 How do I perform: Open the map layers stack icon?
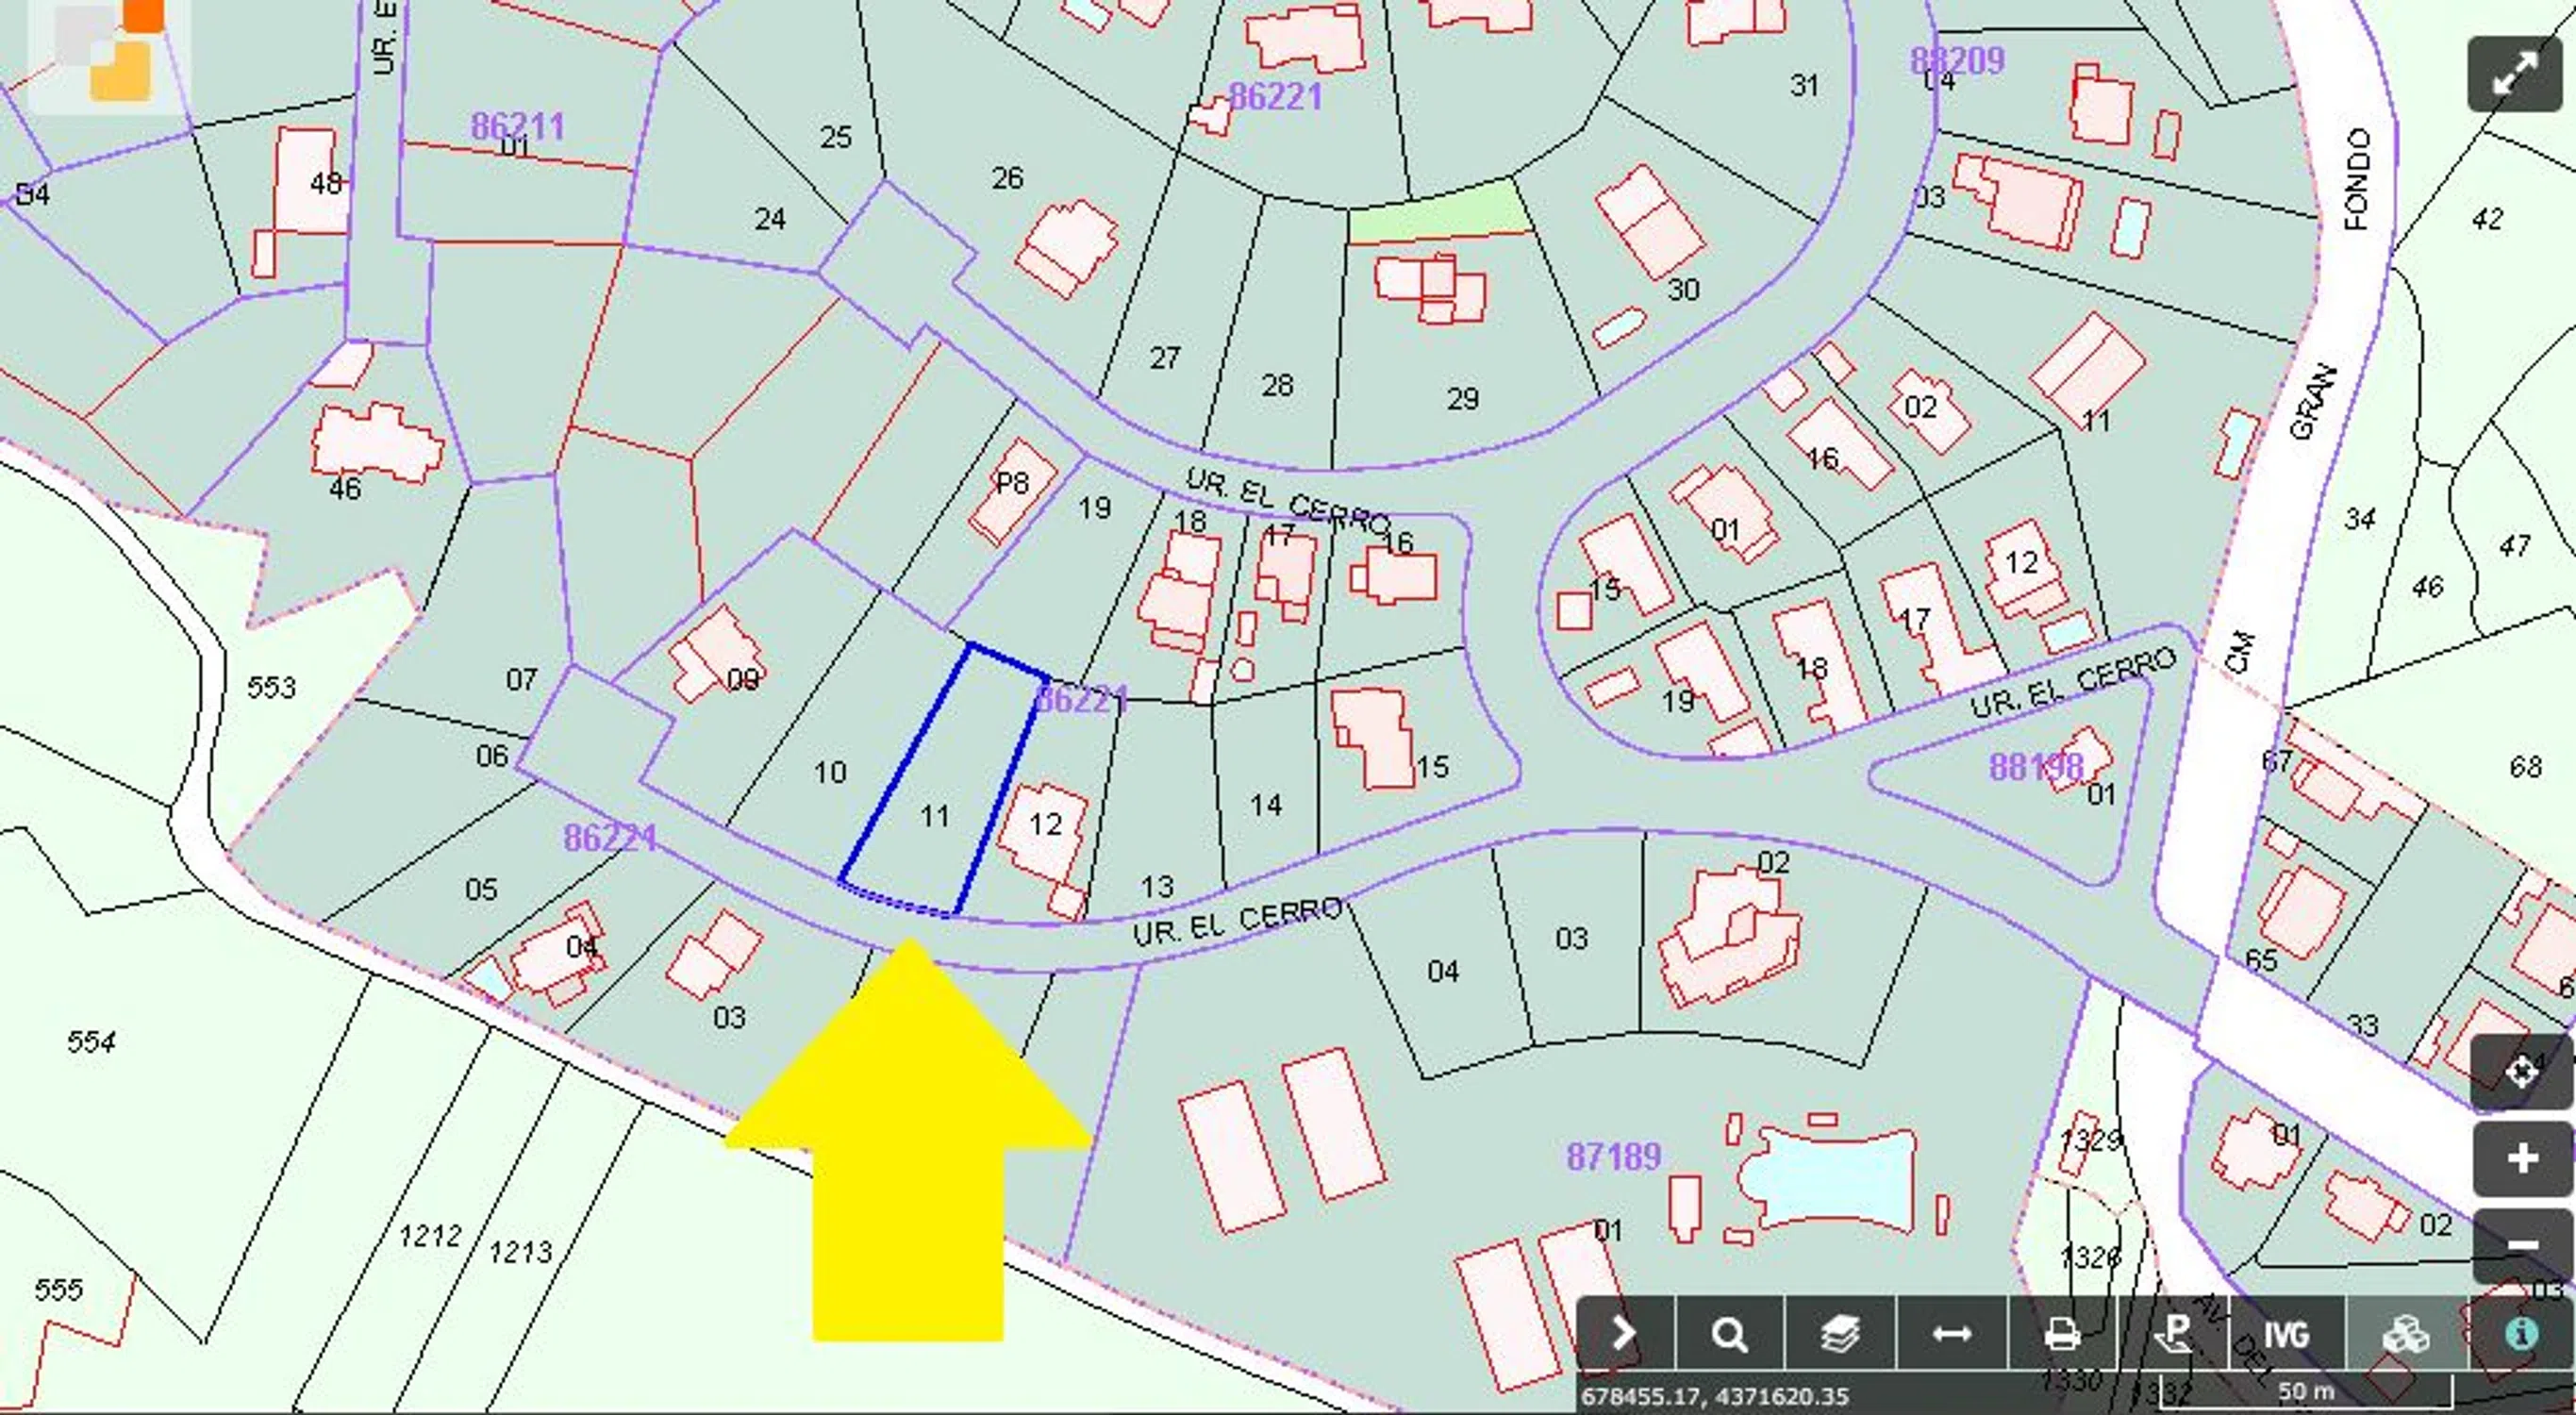coord(1839,1333)
